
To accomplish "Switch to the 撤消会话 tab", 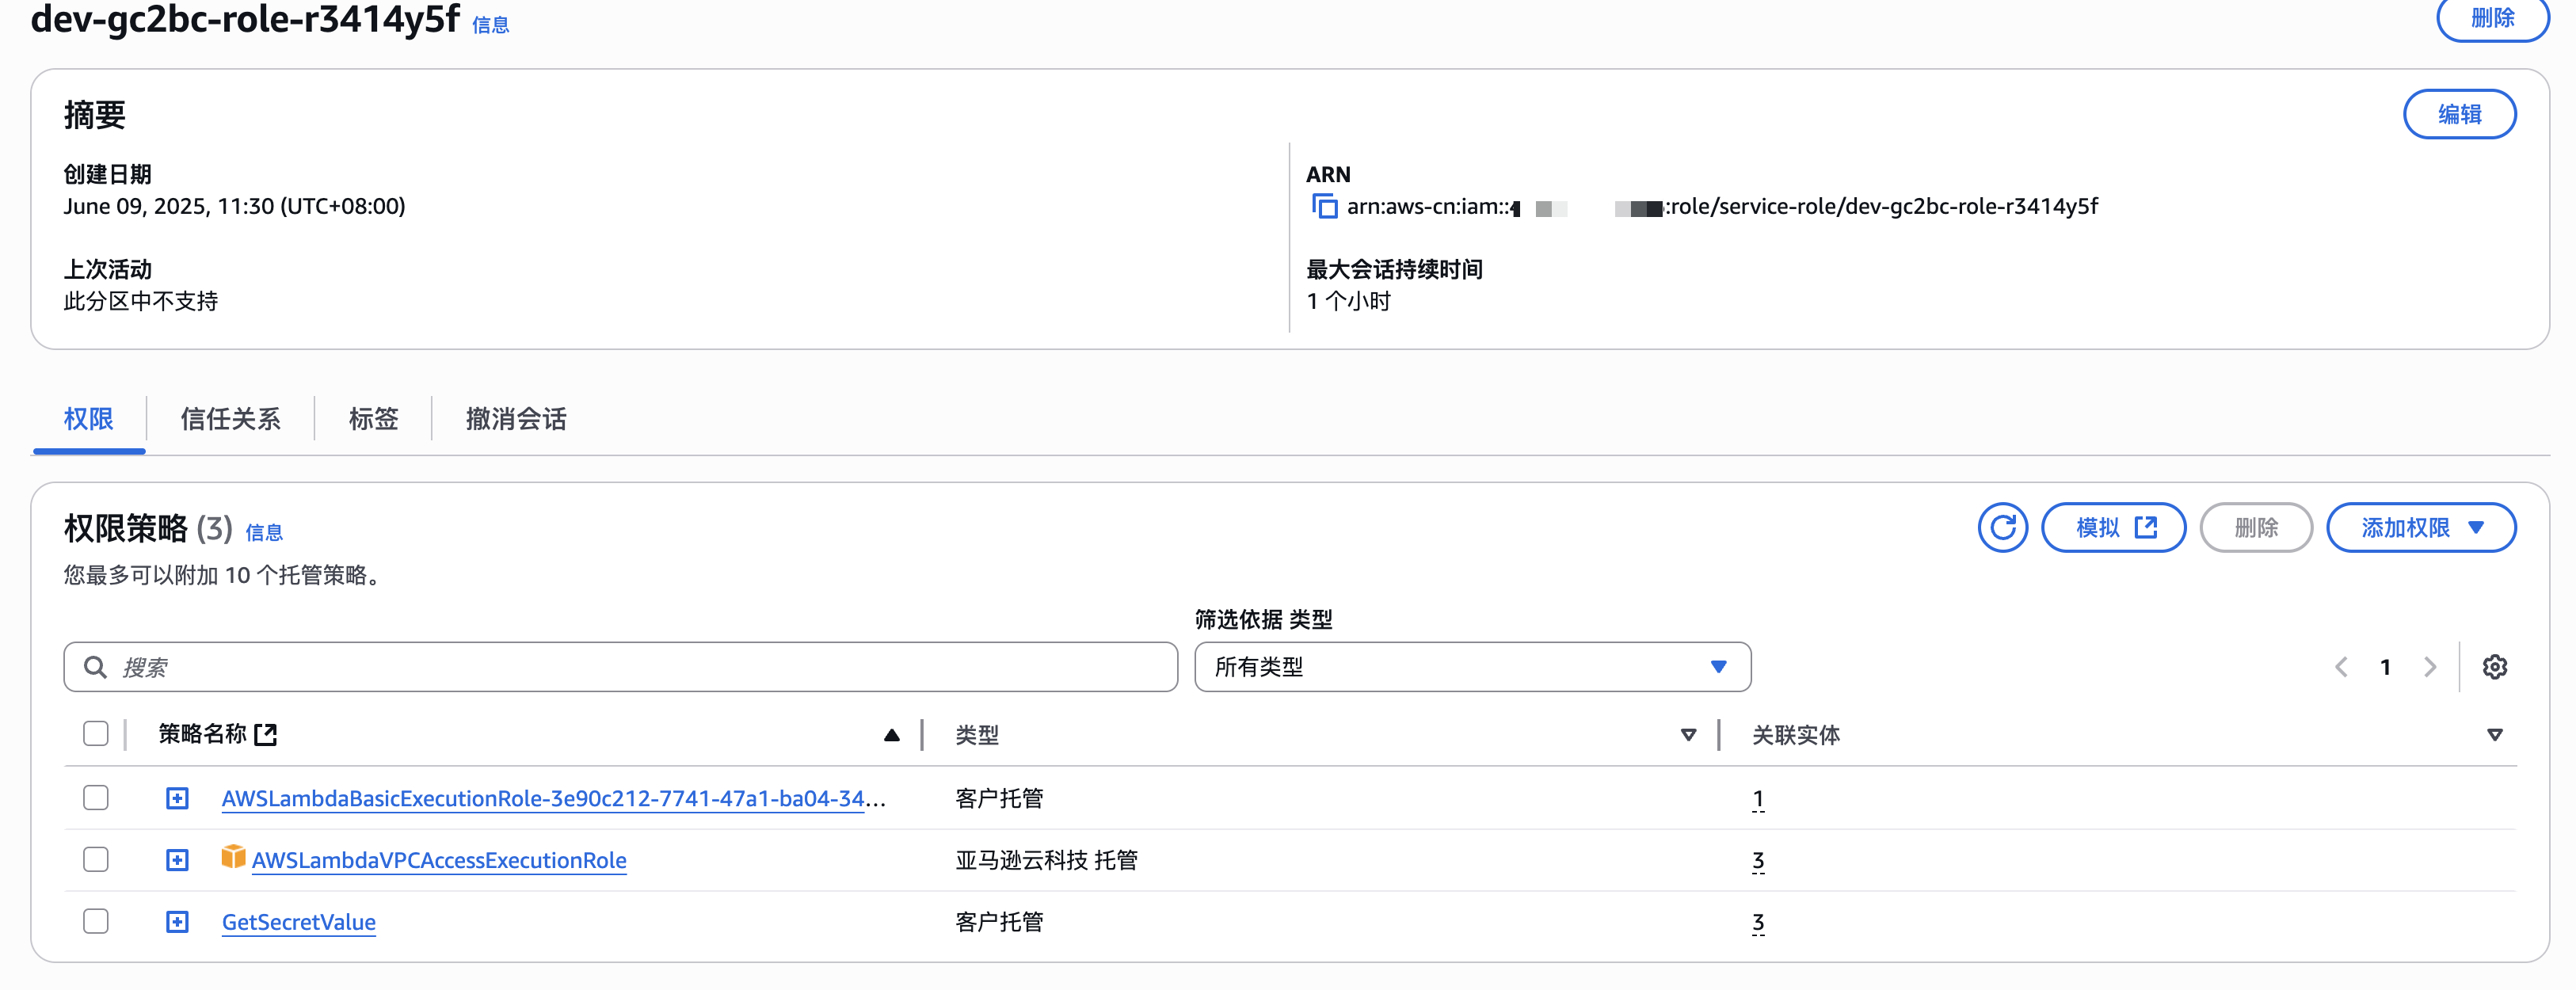I will (516, 419).
